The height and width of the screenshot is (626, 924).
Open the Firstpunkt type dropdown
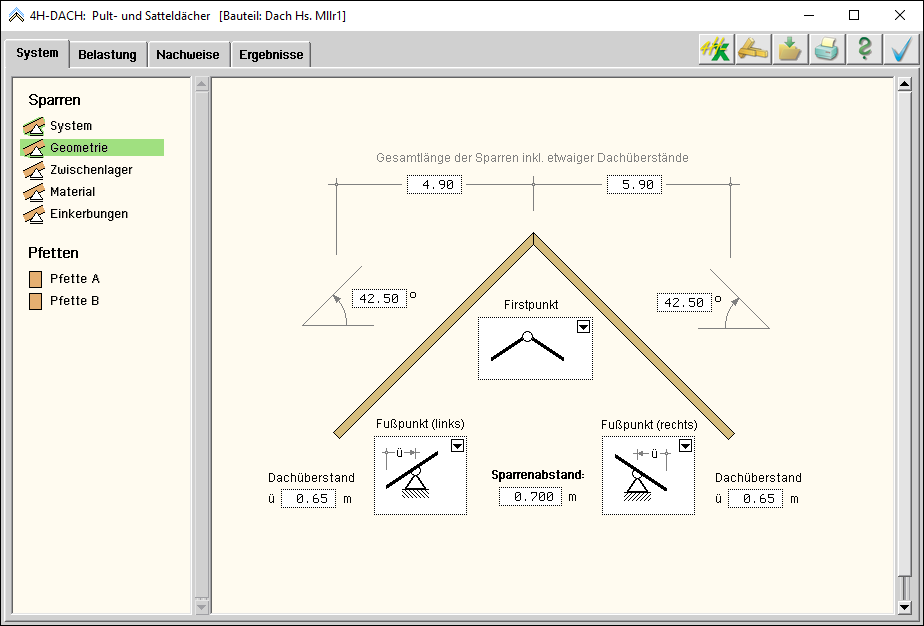pos(583,327)
